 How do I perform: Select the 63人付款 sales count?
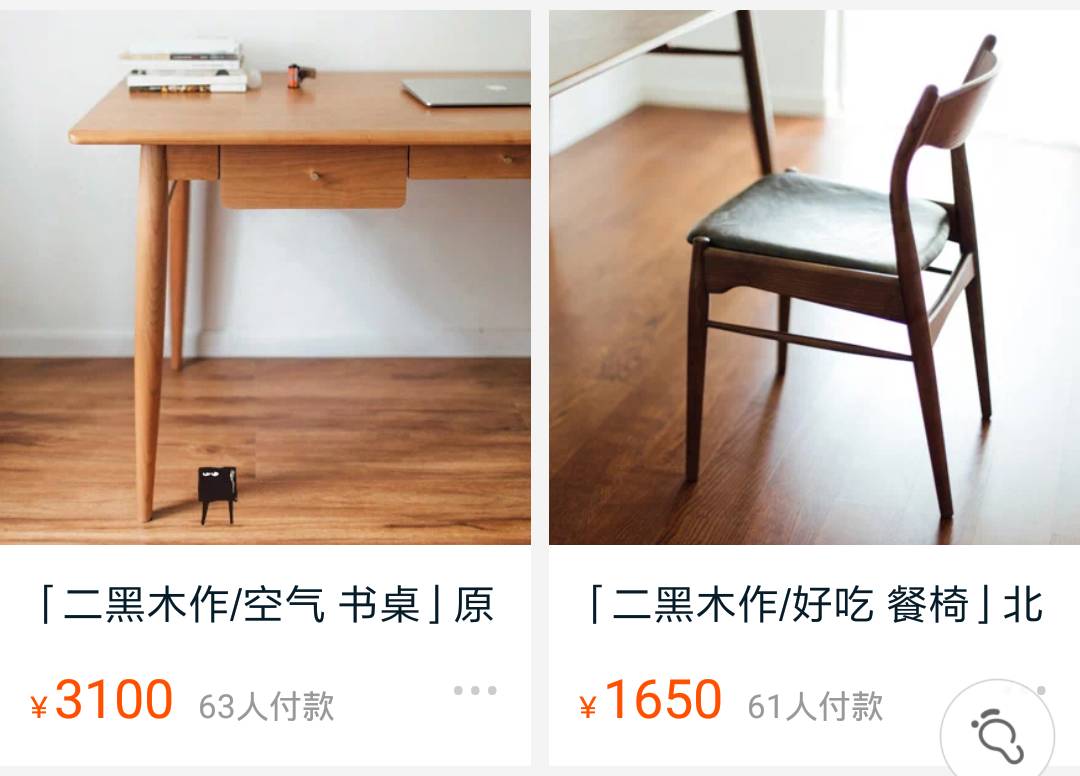coord(267,706)
